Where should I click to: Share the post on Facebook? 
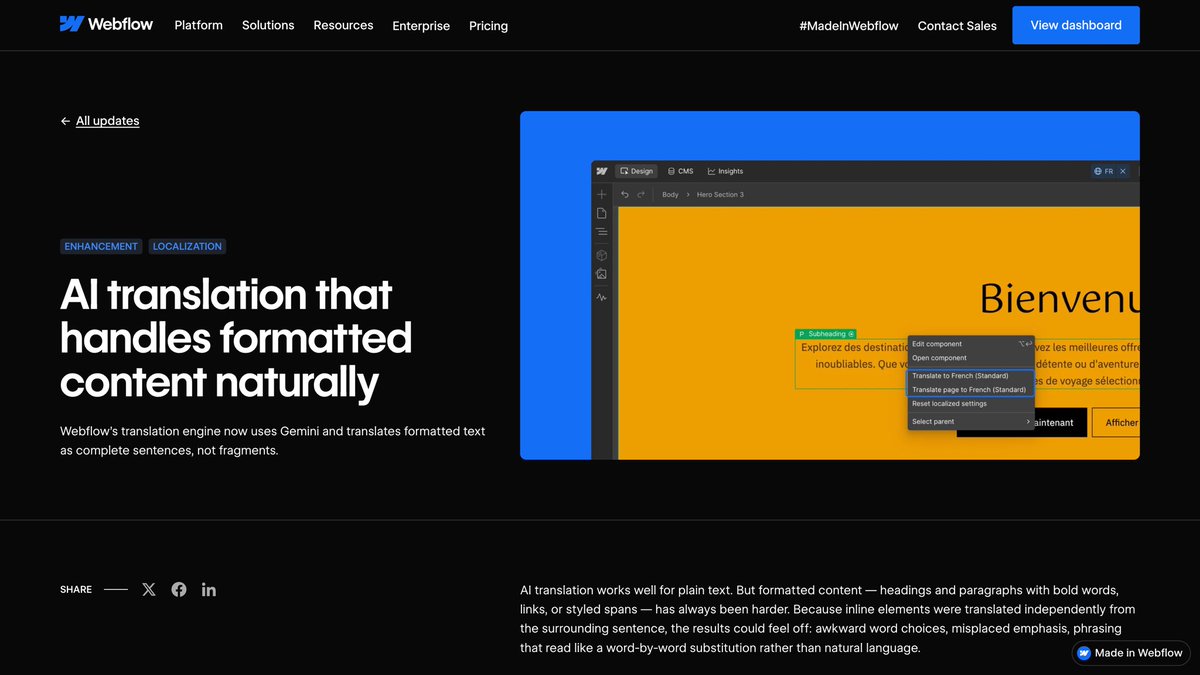(x=179, y=589)
